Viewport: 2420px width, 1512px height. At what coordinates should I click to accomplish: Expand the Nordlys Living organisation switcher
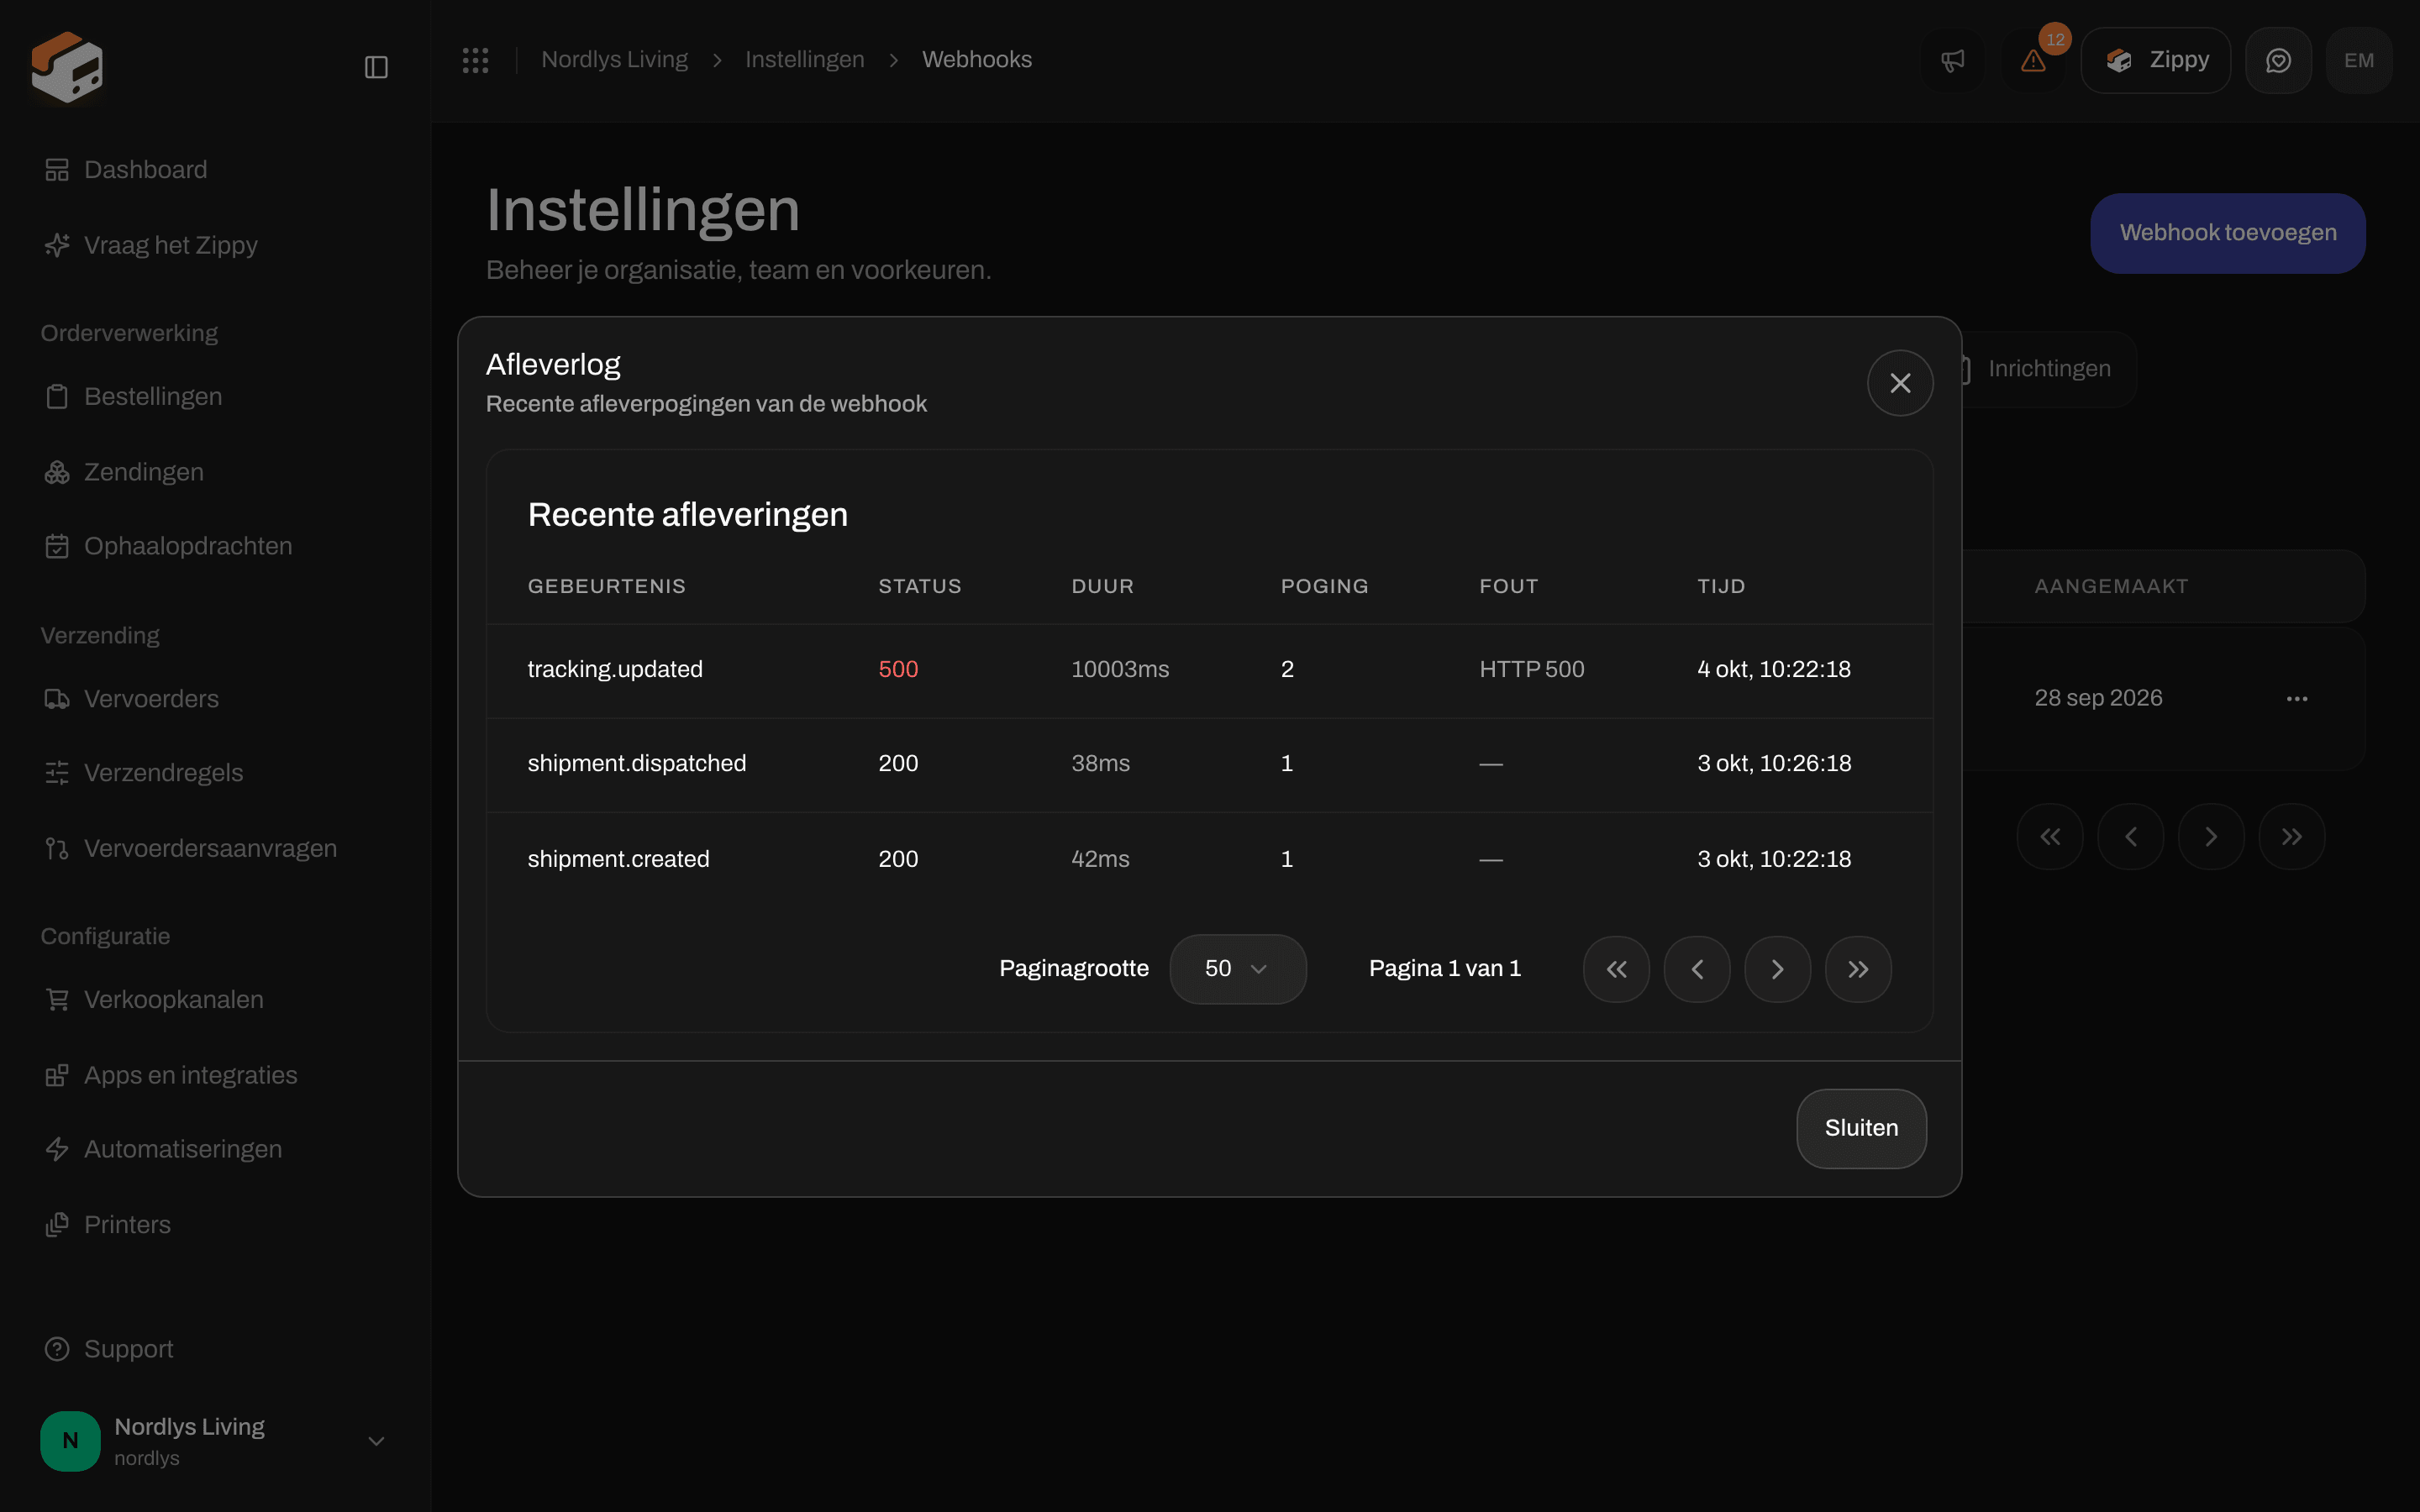(215, 1441)
